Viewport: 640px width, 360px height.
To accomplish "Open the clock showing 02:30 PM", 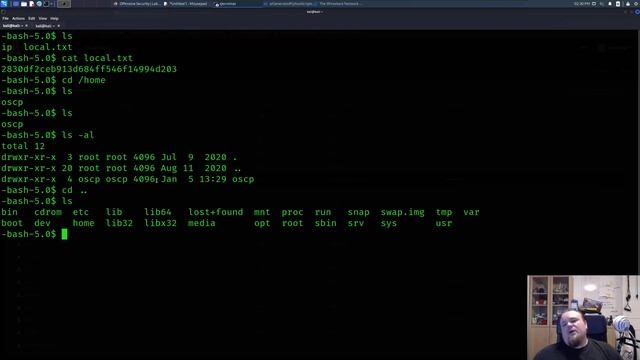I will click(x=582, y=4).
